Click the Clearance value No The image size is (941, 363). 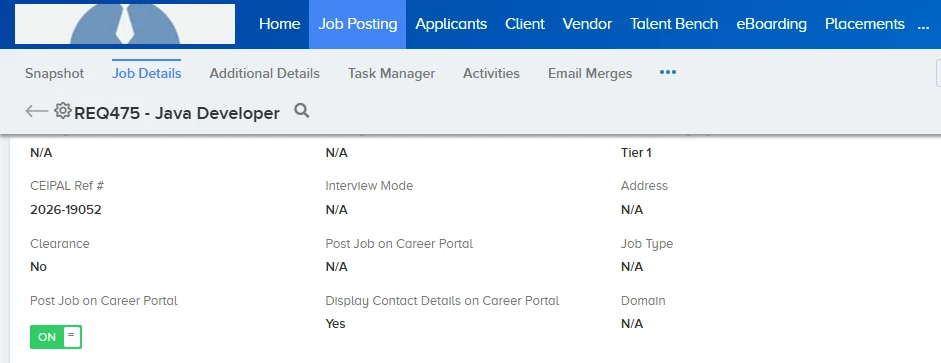pyautogui.click(x=38, y=266)
